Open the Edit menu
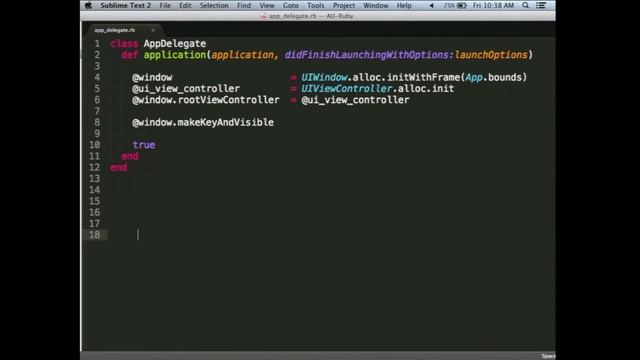 click(185, 5)
